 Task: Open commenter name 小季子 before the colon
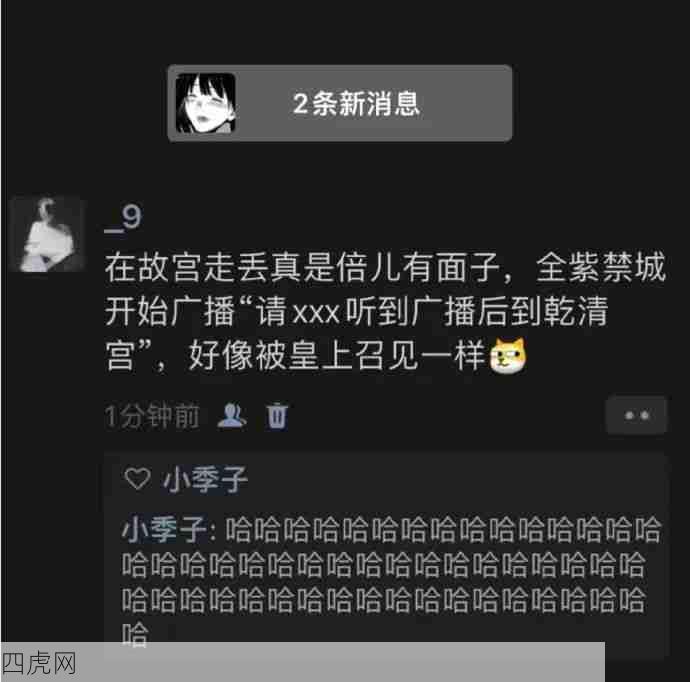click(164, 529)
